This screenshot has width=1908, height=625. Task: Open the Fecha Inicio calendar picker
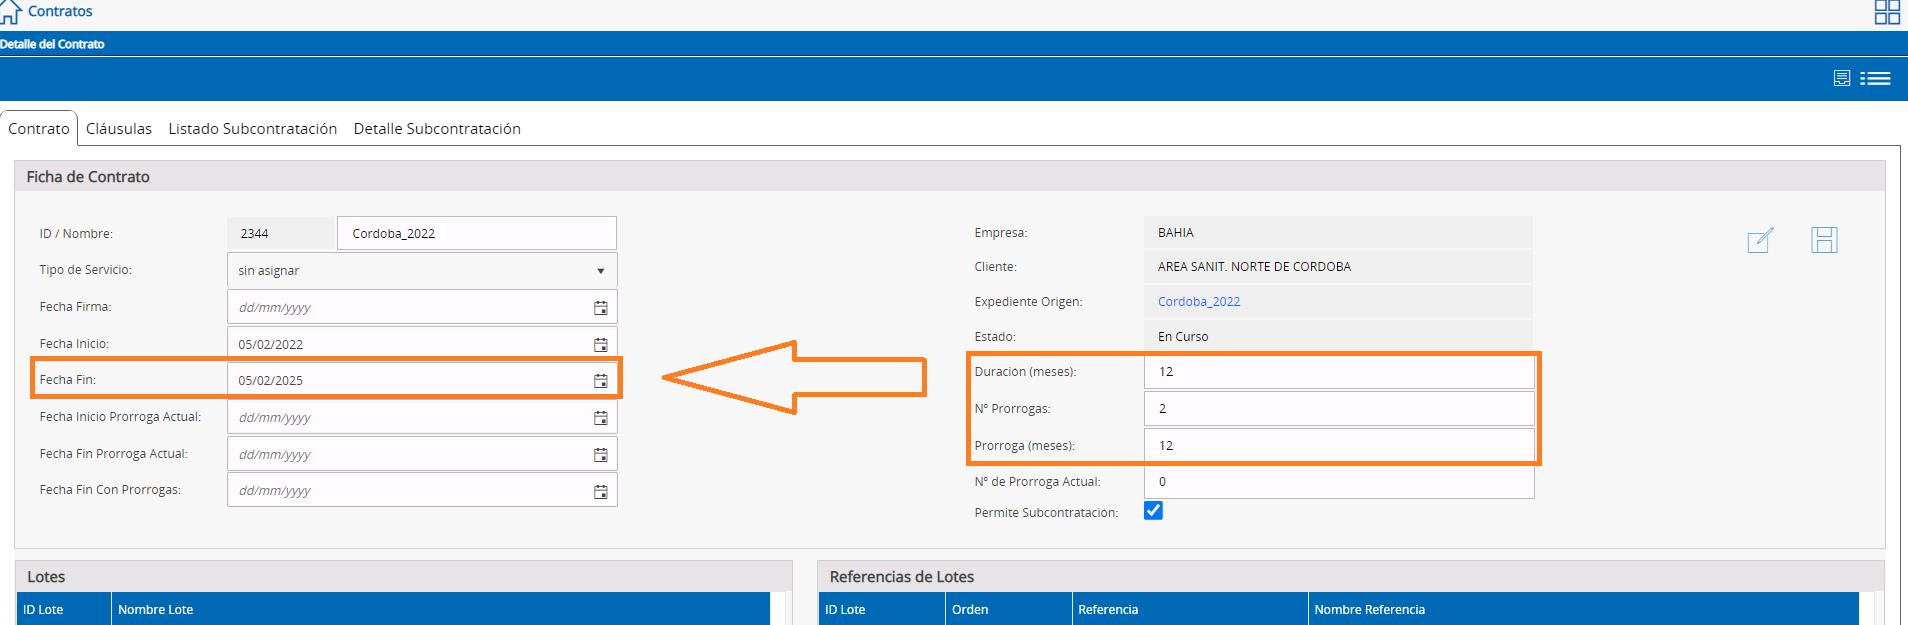point(601,344)
